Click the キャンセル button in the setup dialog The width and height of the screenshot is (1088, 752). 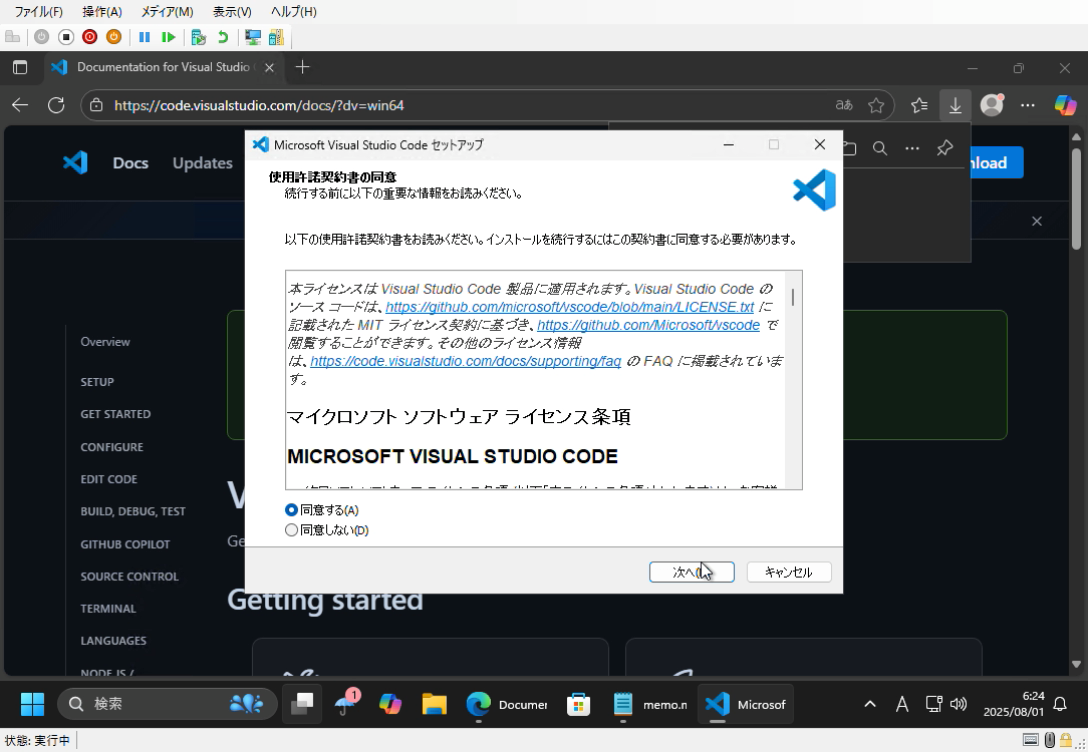coord(789,572)
